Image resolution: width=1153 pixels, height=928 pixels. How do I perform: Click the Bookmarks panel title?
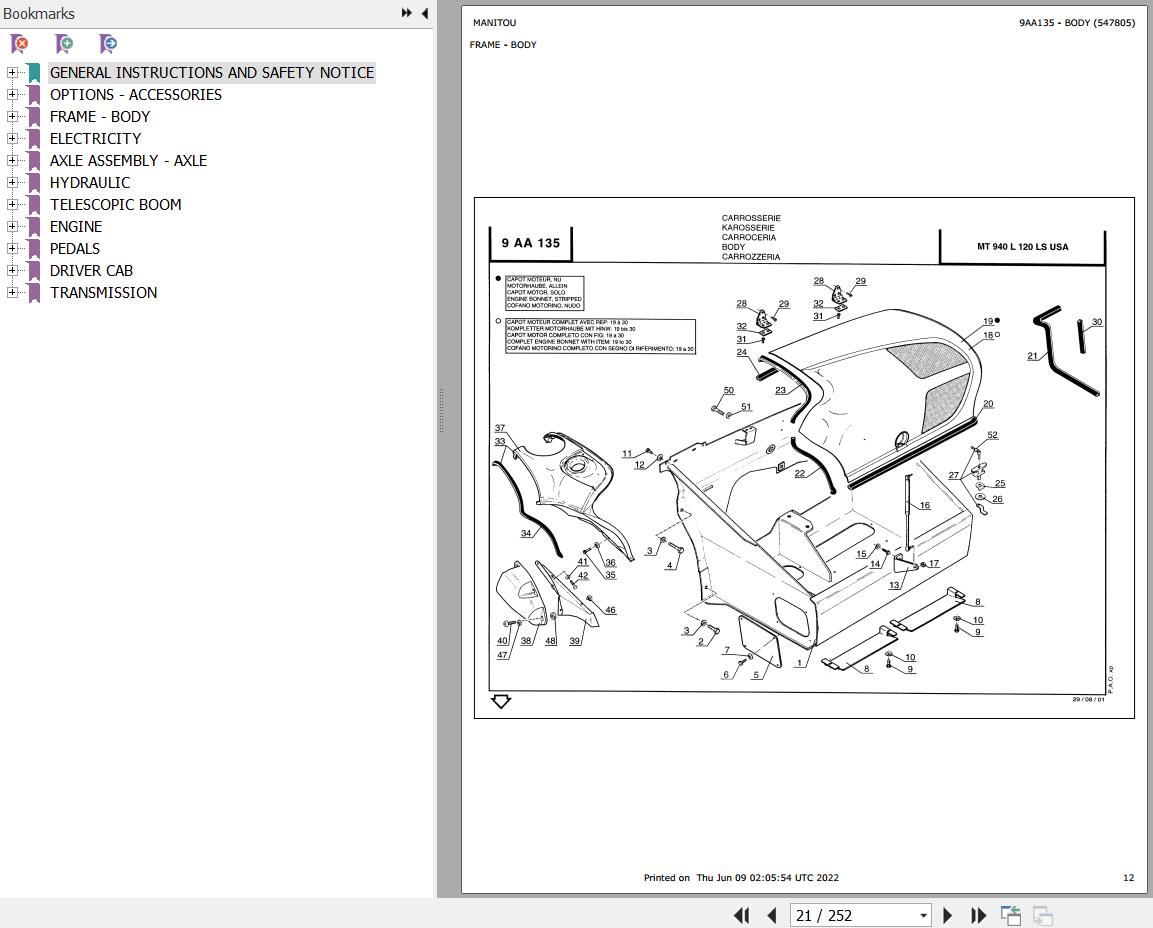point(38,13)
